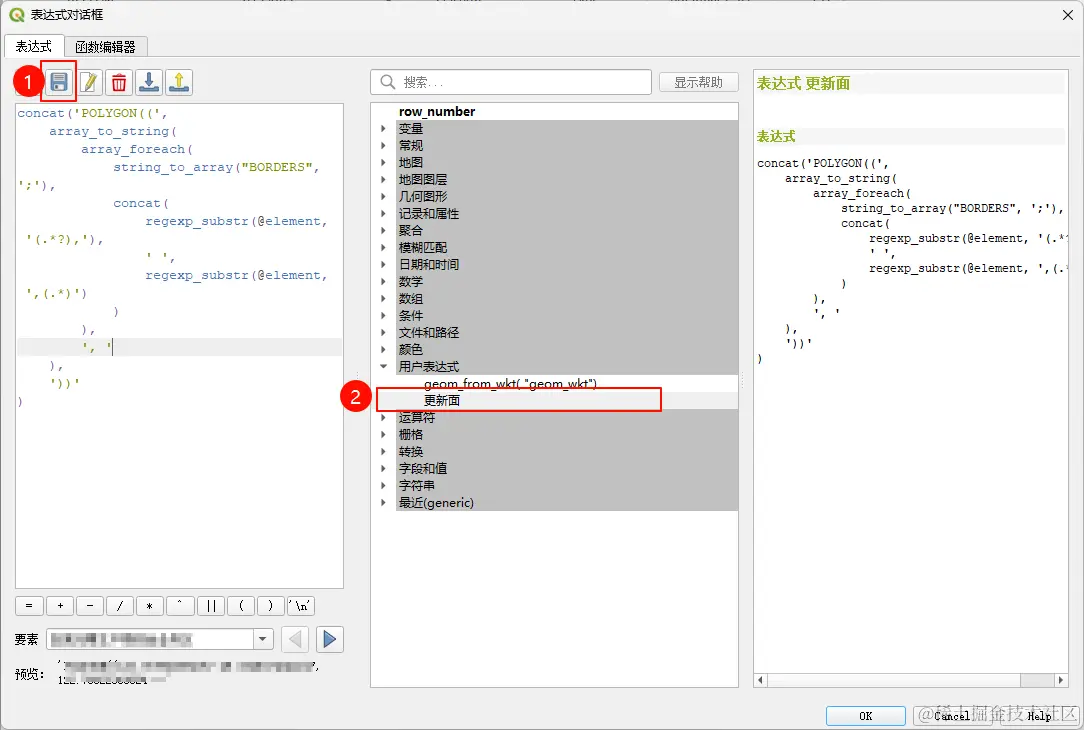The image size is (1084, 730).
Task: Click the 显示帮助 button
Action: point(698,82)
